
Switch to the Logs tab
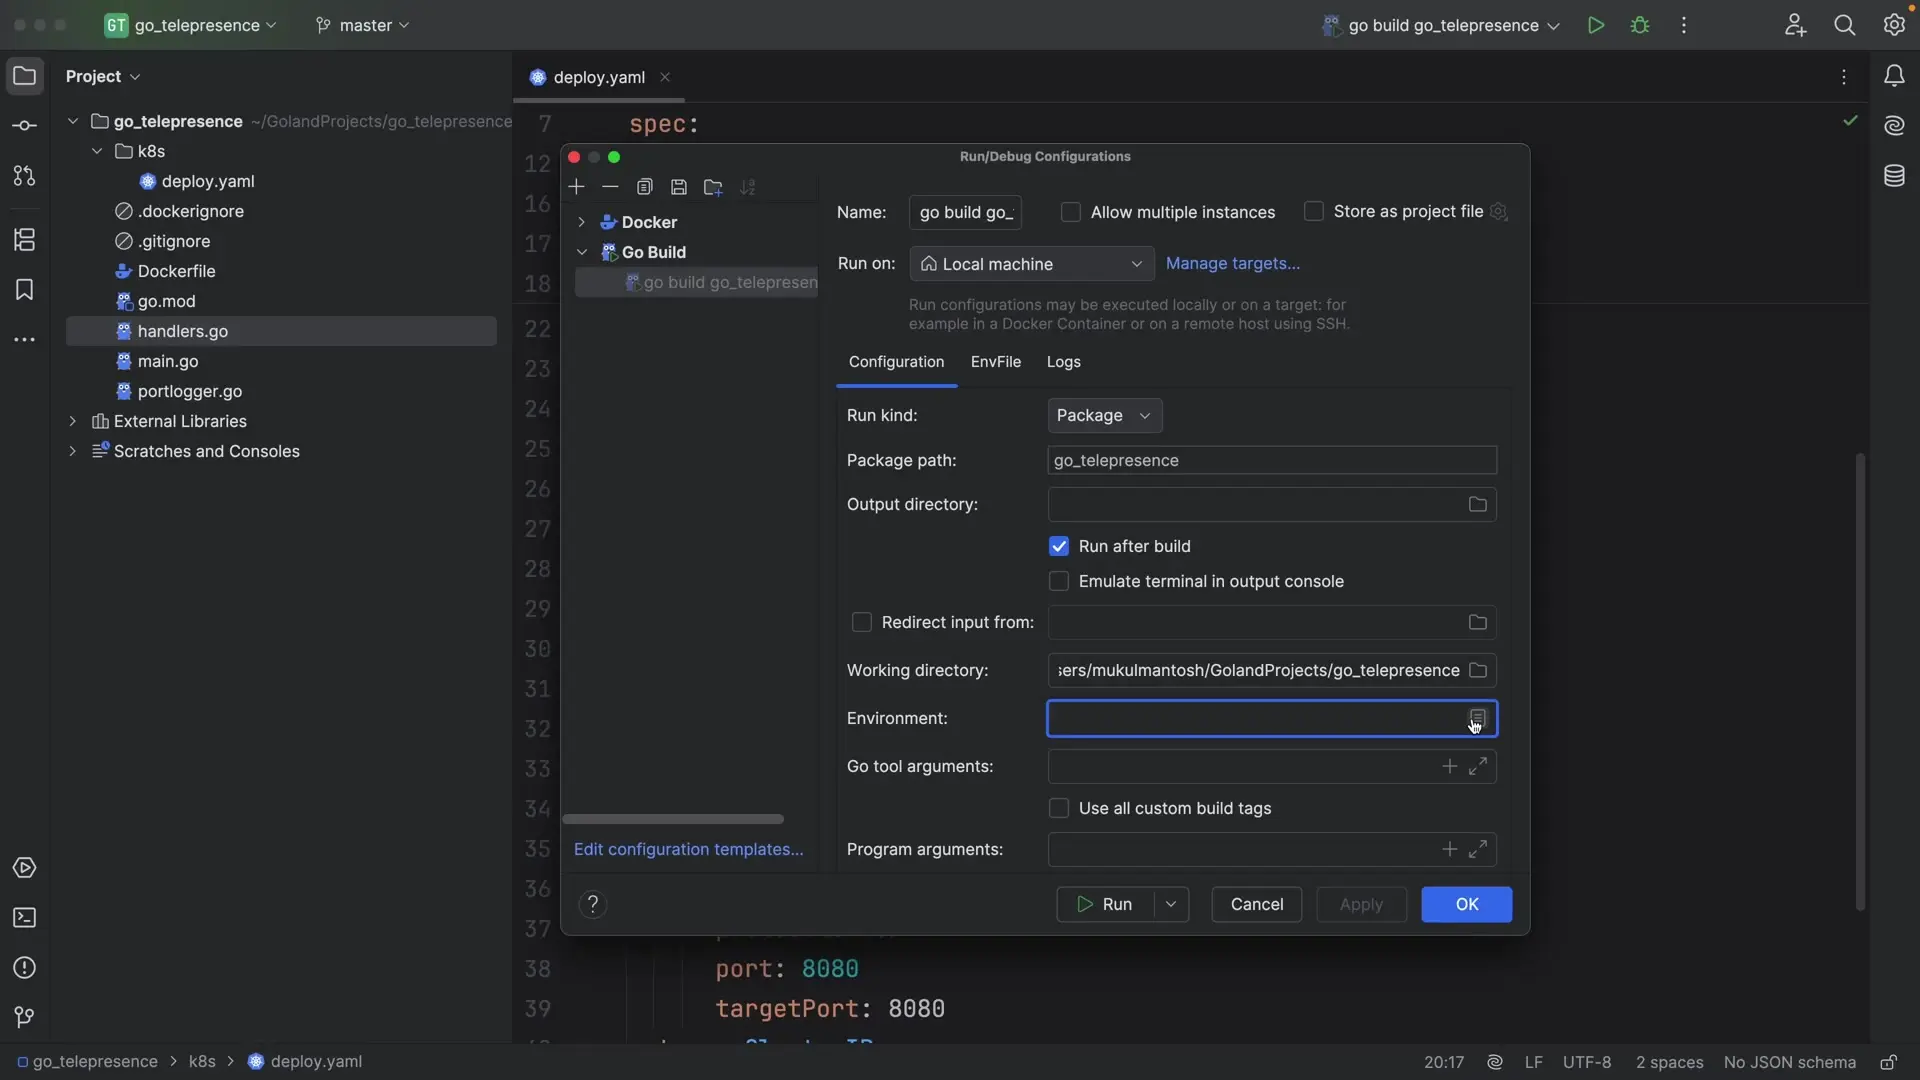point(1063,362)
